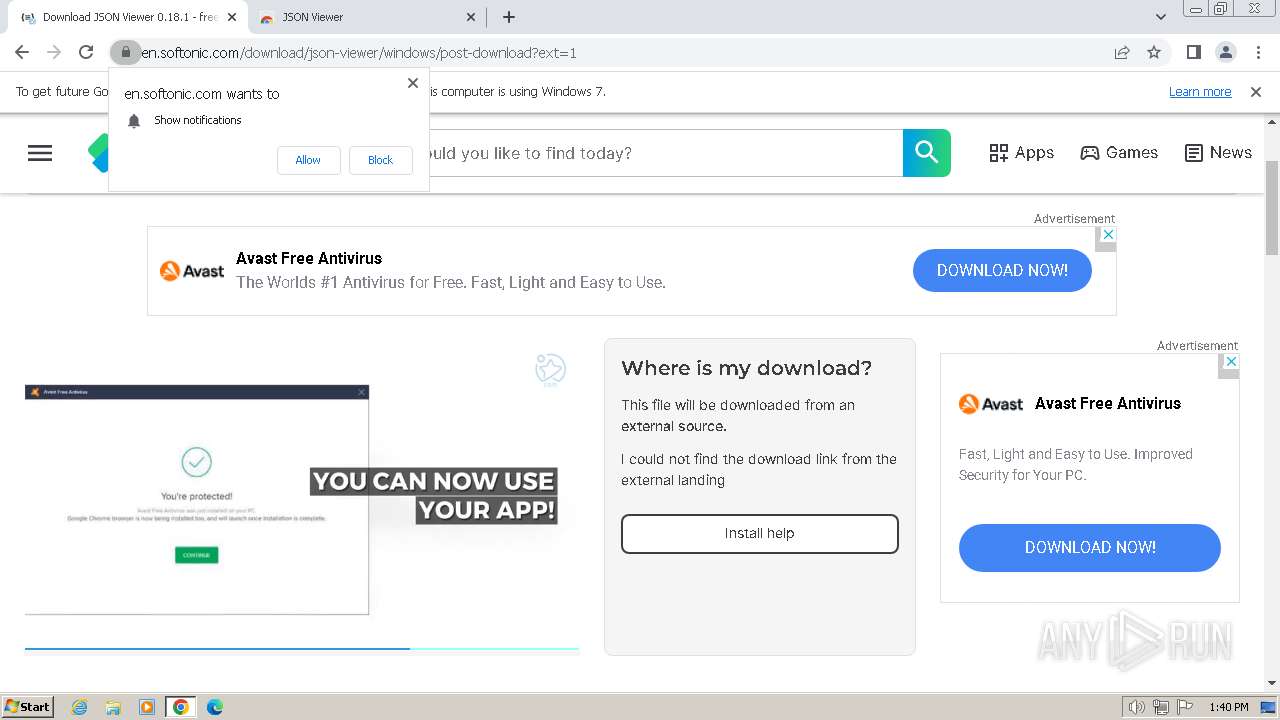Bookmark this page with the star
The height and width of the screenshot is (720, 1280).
(x=1154, y=52)
